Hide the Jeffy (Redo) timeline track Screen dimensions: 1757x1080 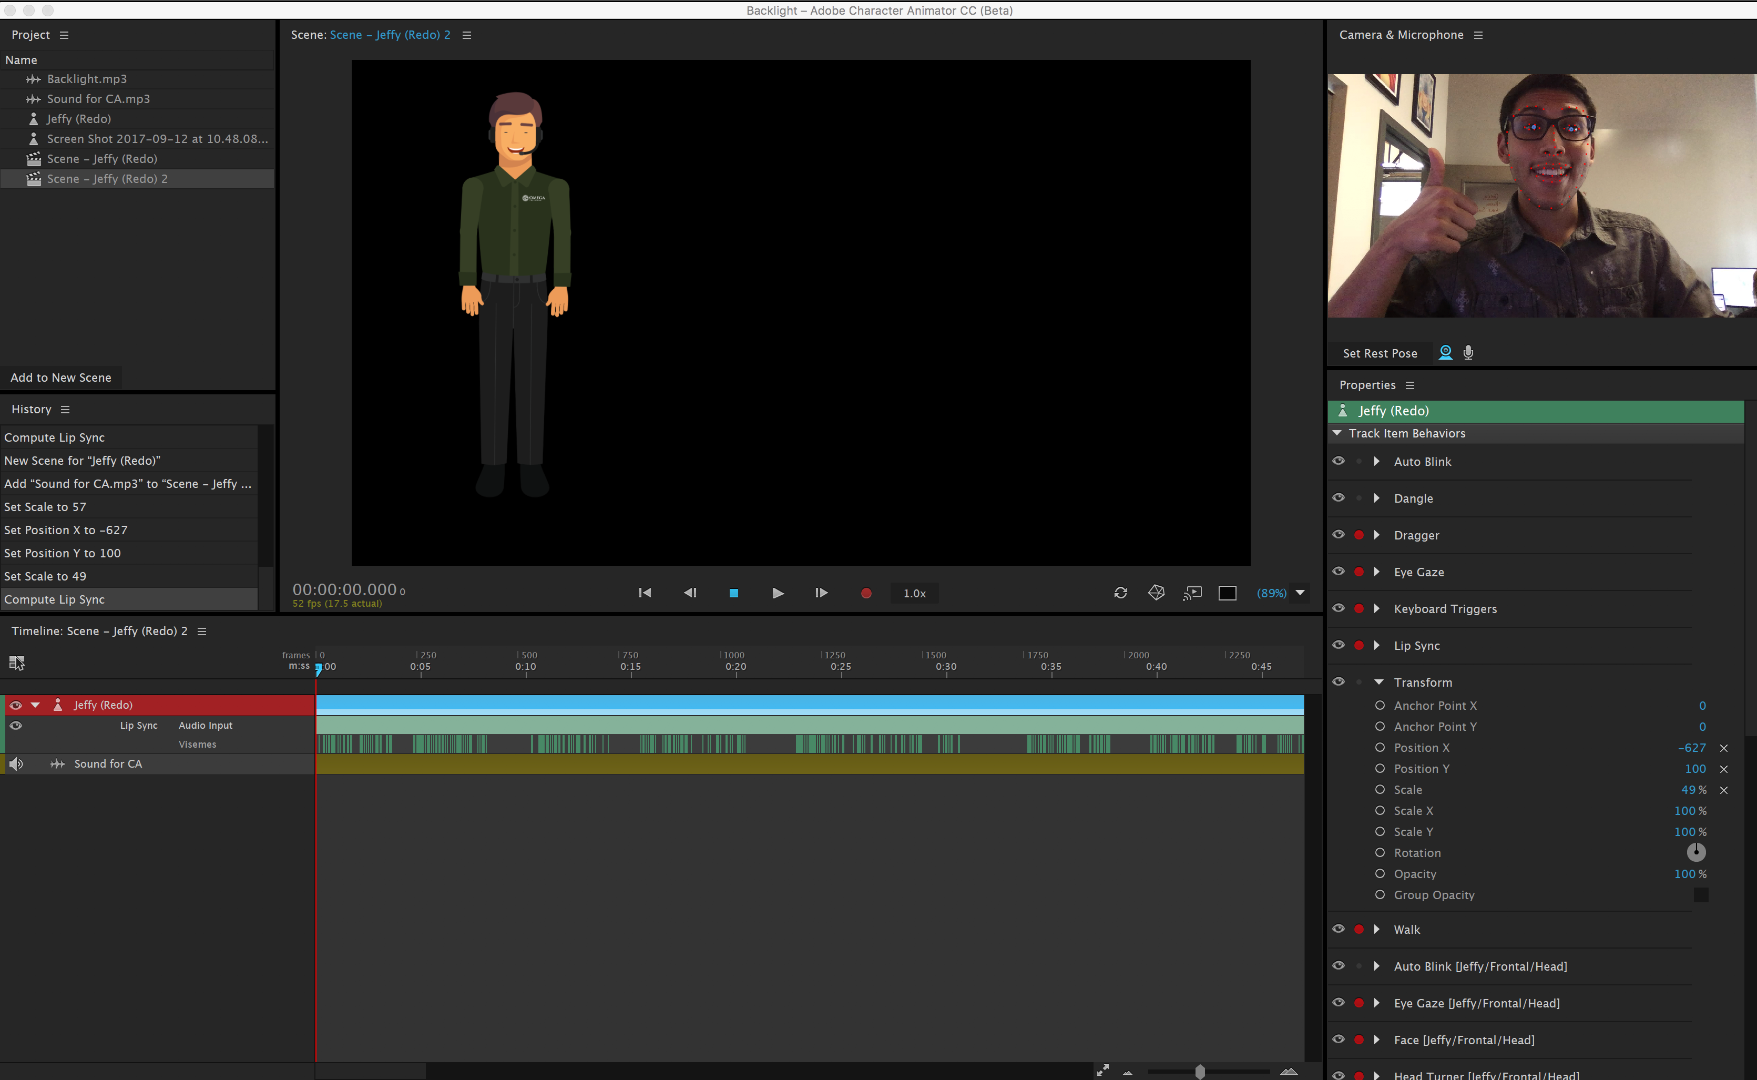pos(16,705)
